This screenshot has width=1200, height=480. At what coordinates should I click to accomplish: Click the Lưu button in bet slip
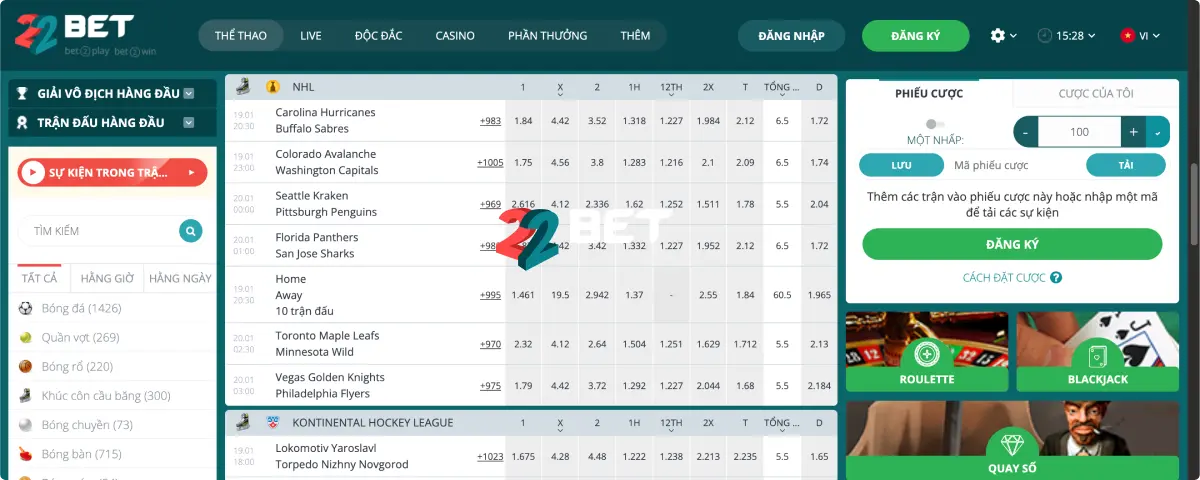click(901, 165)
